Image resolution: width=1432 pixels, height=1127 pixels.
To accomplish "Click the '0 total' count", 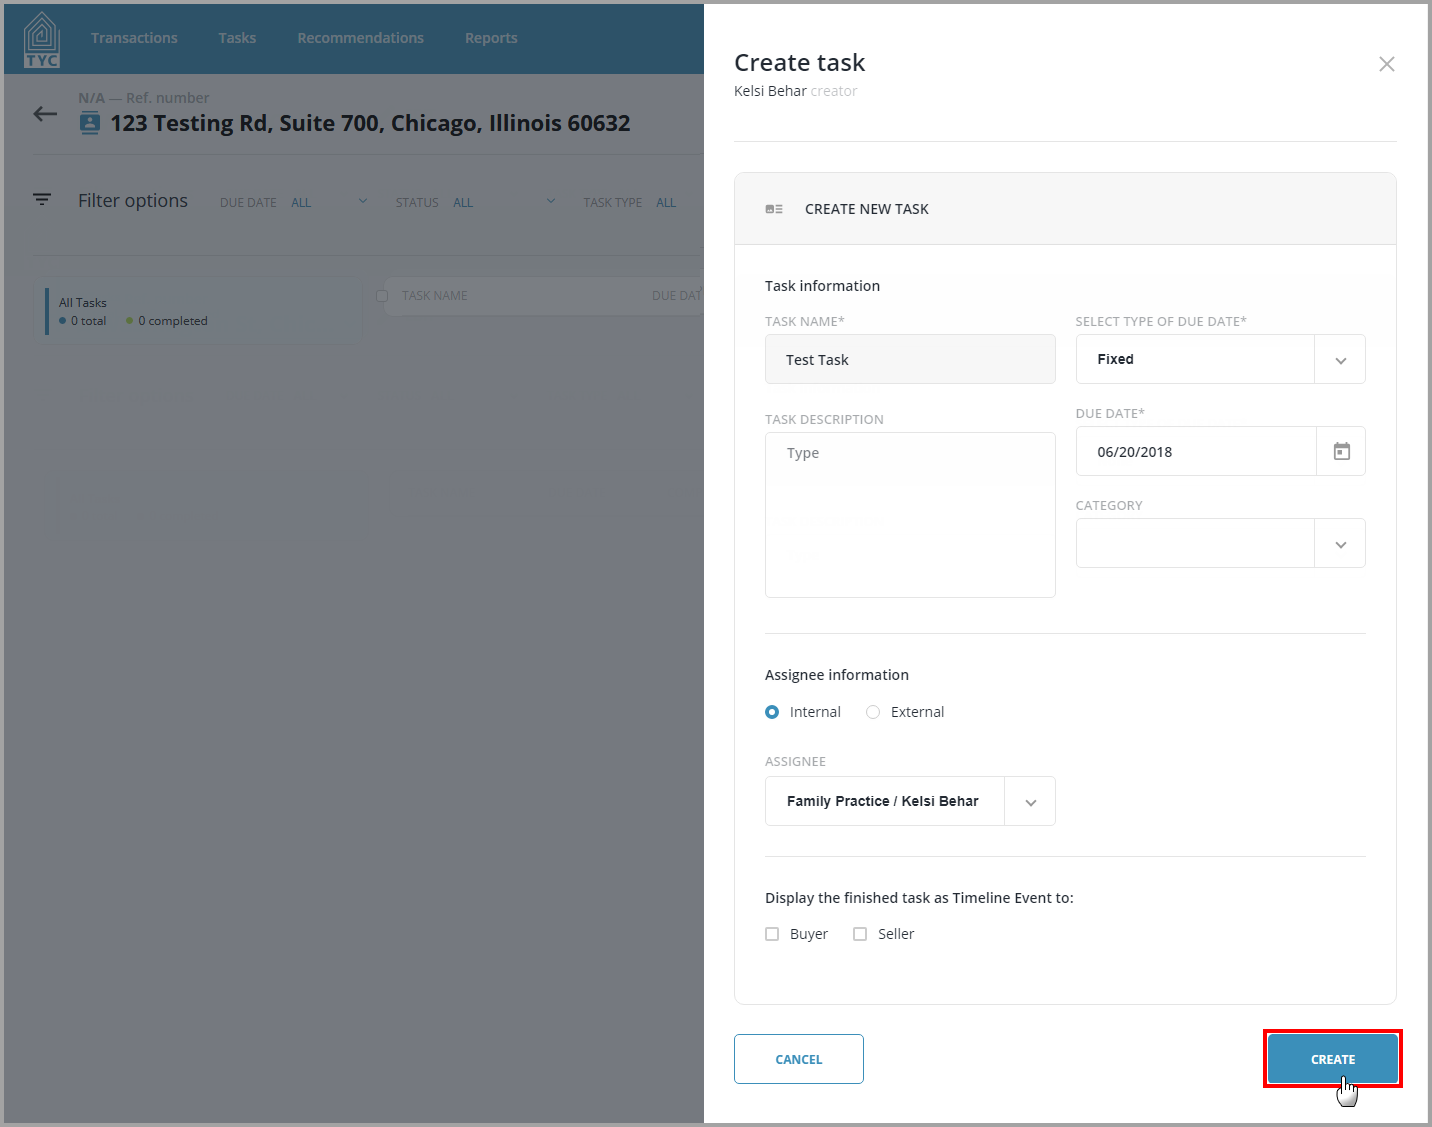I will (88, 321).
